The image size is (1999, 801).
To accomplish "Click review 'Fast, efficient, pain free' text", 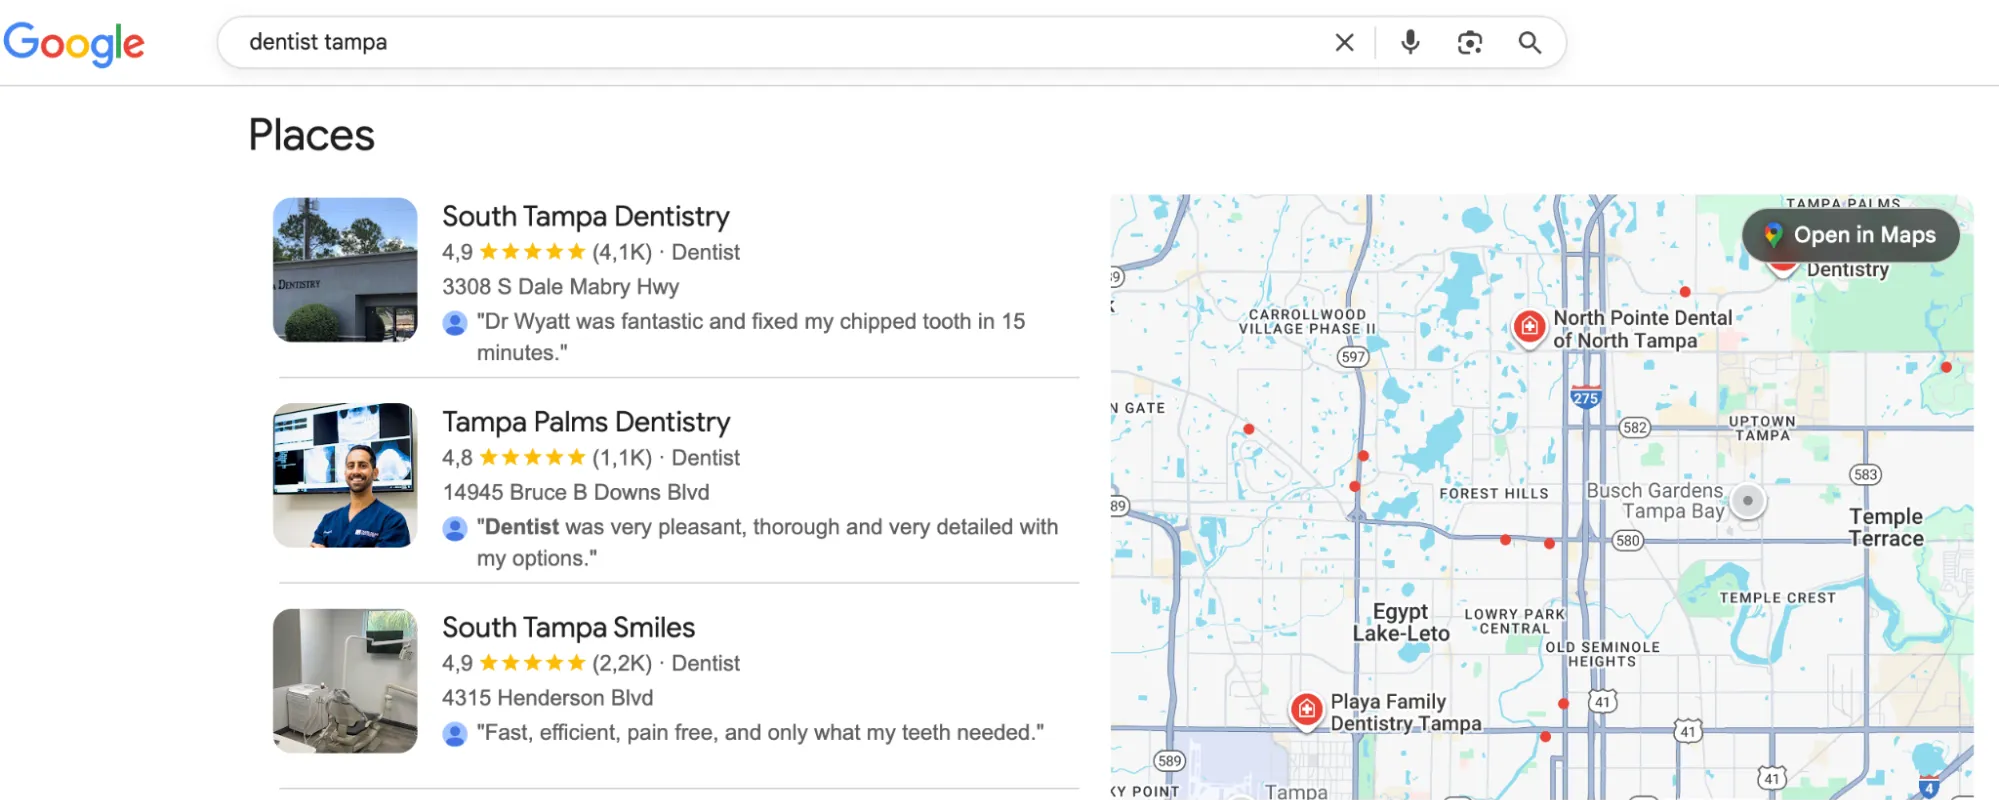I will pos(760,733).
